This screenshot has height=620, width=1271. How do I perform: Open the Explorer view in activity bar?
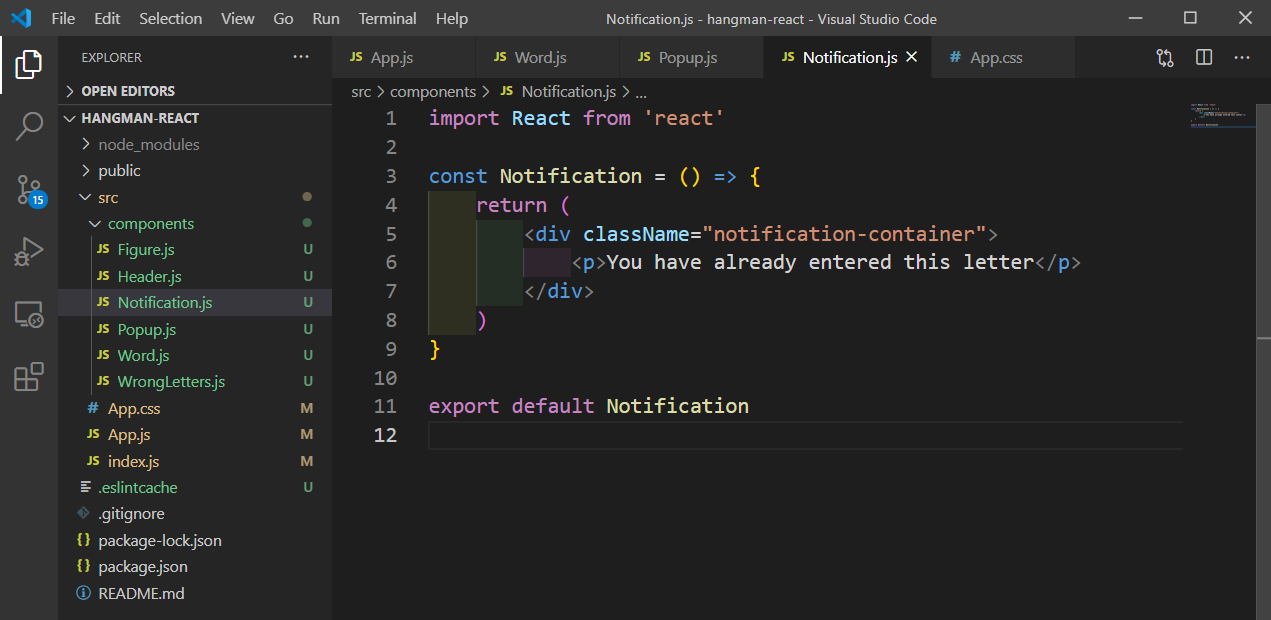[29, 65]
